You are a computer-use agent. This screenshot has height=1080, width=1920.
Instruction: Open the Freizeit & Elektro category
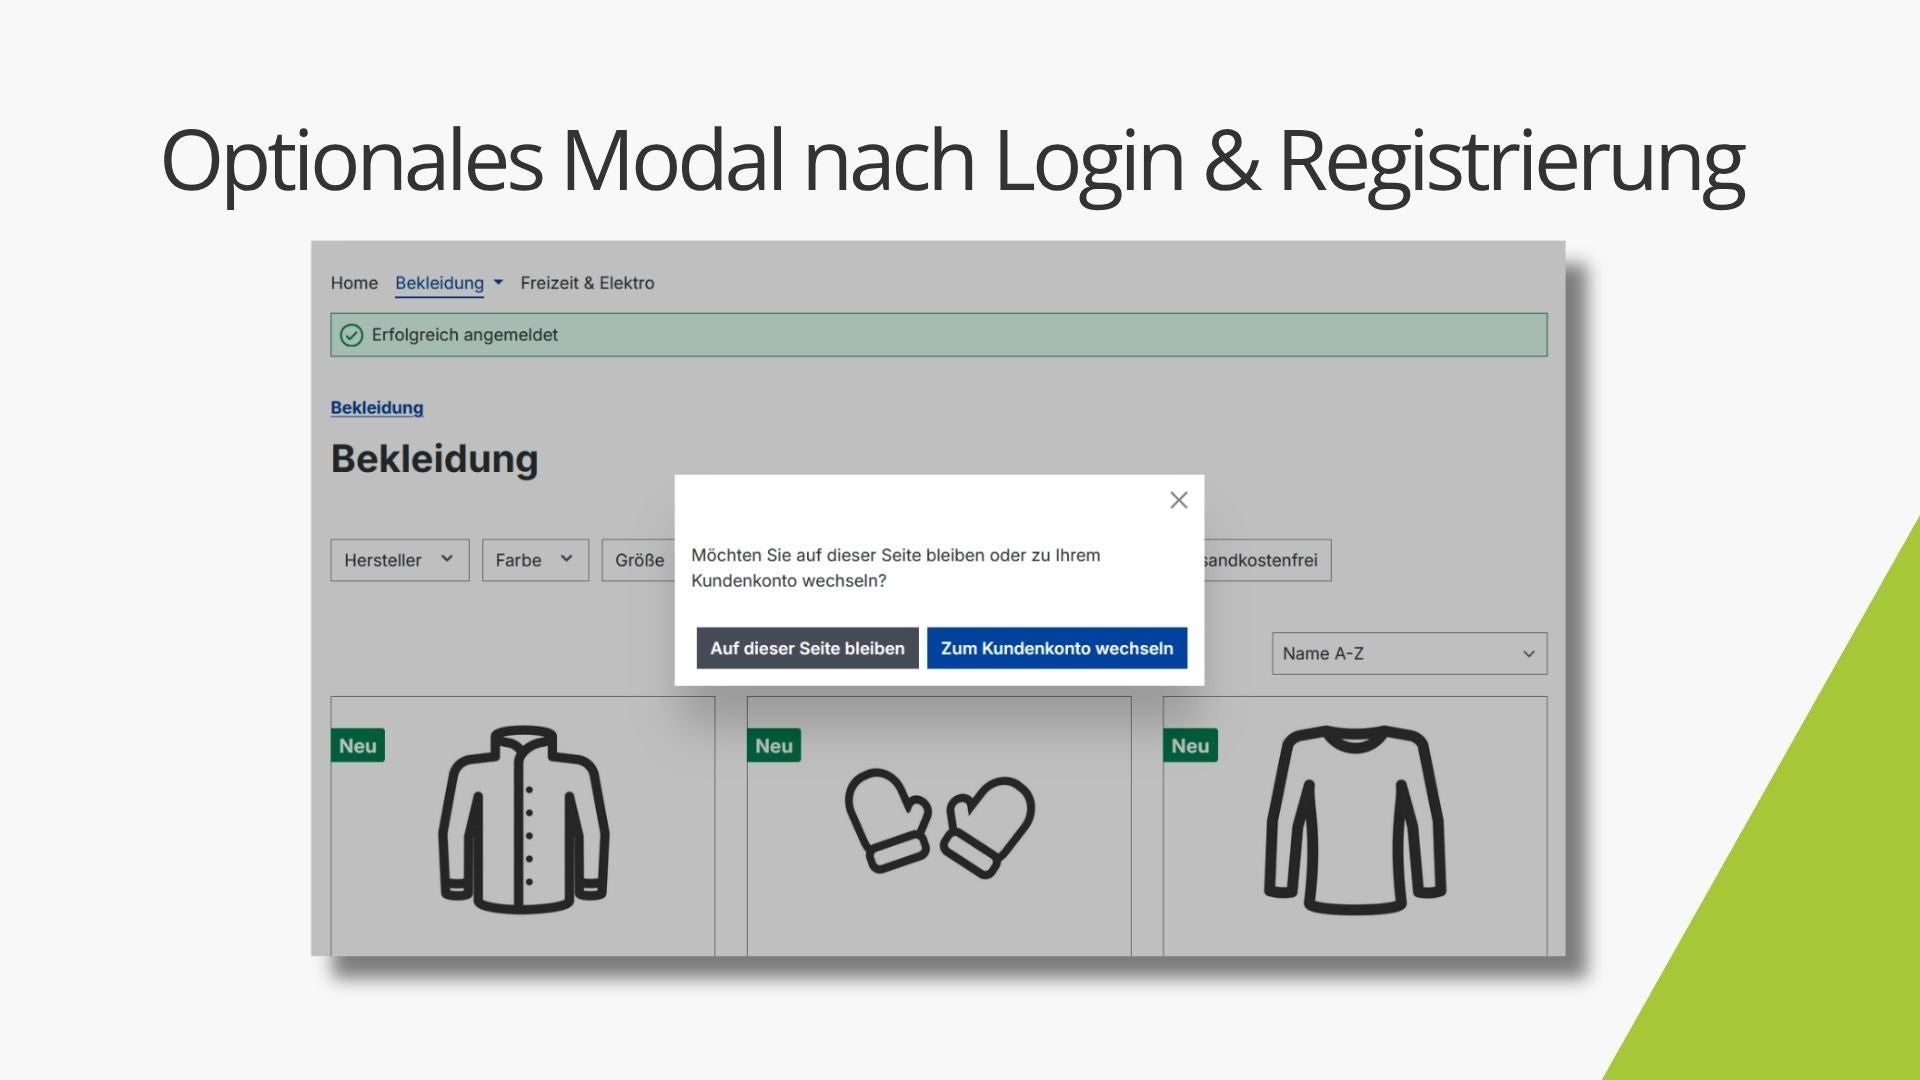coord(587,283)
